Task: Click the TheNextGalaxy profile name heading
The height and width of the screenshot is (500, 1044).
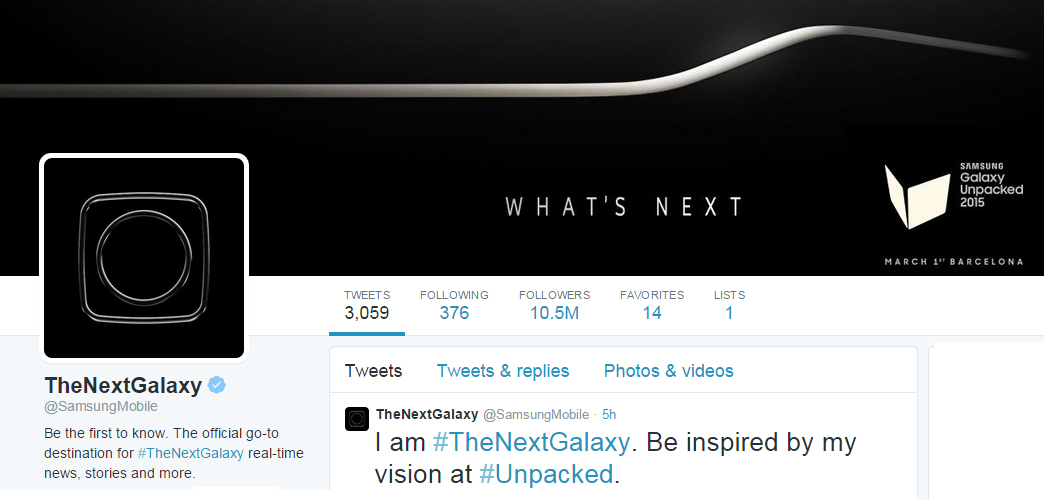Action: [x=123, y=385]
